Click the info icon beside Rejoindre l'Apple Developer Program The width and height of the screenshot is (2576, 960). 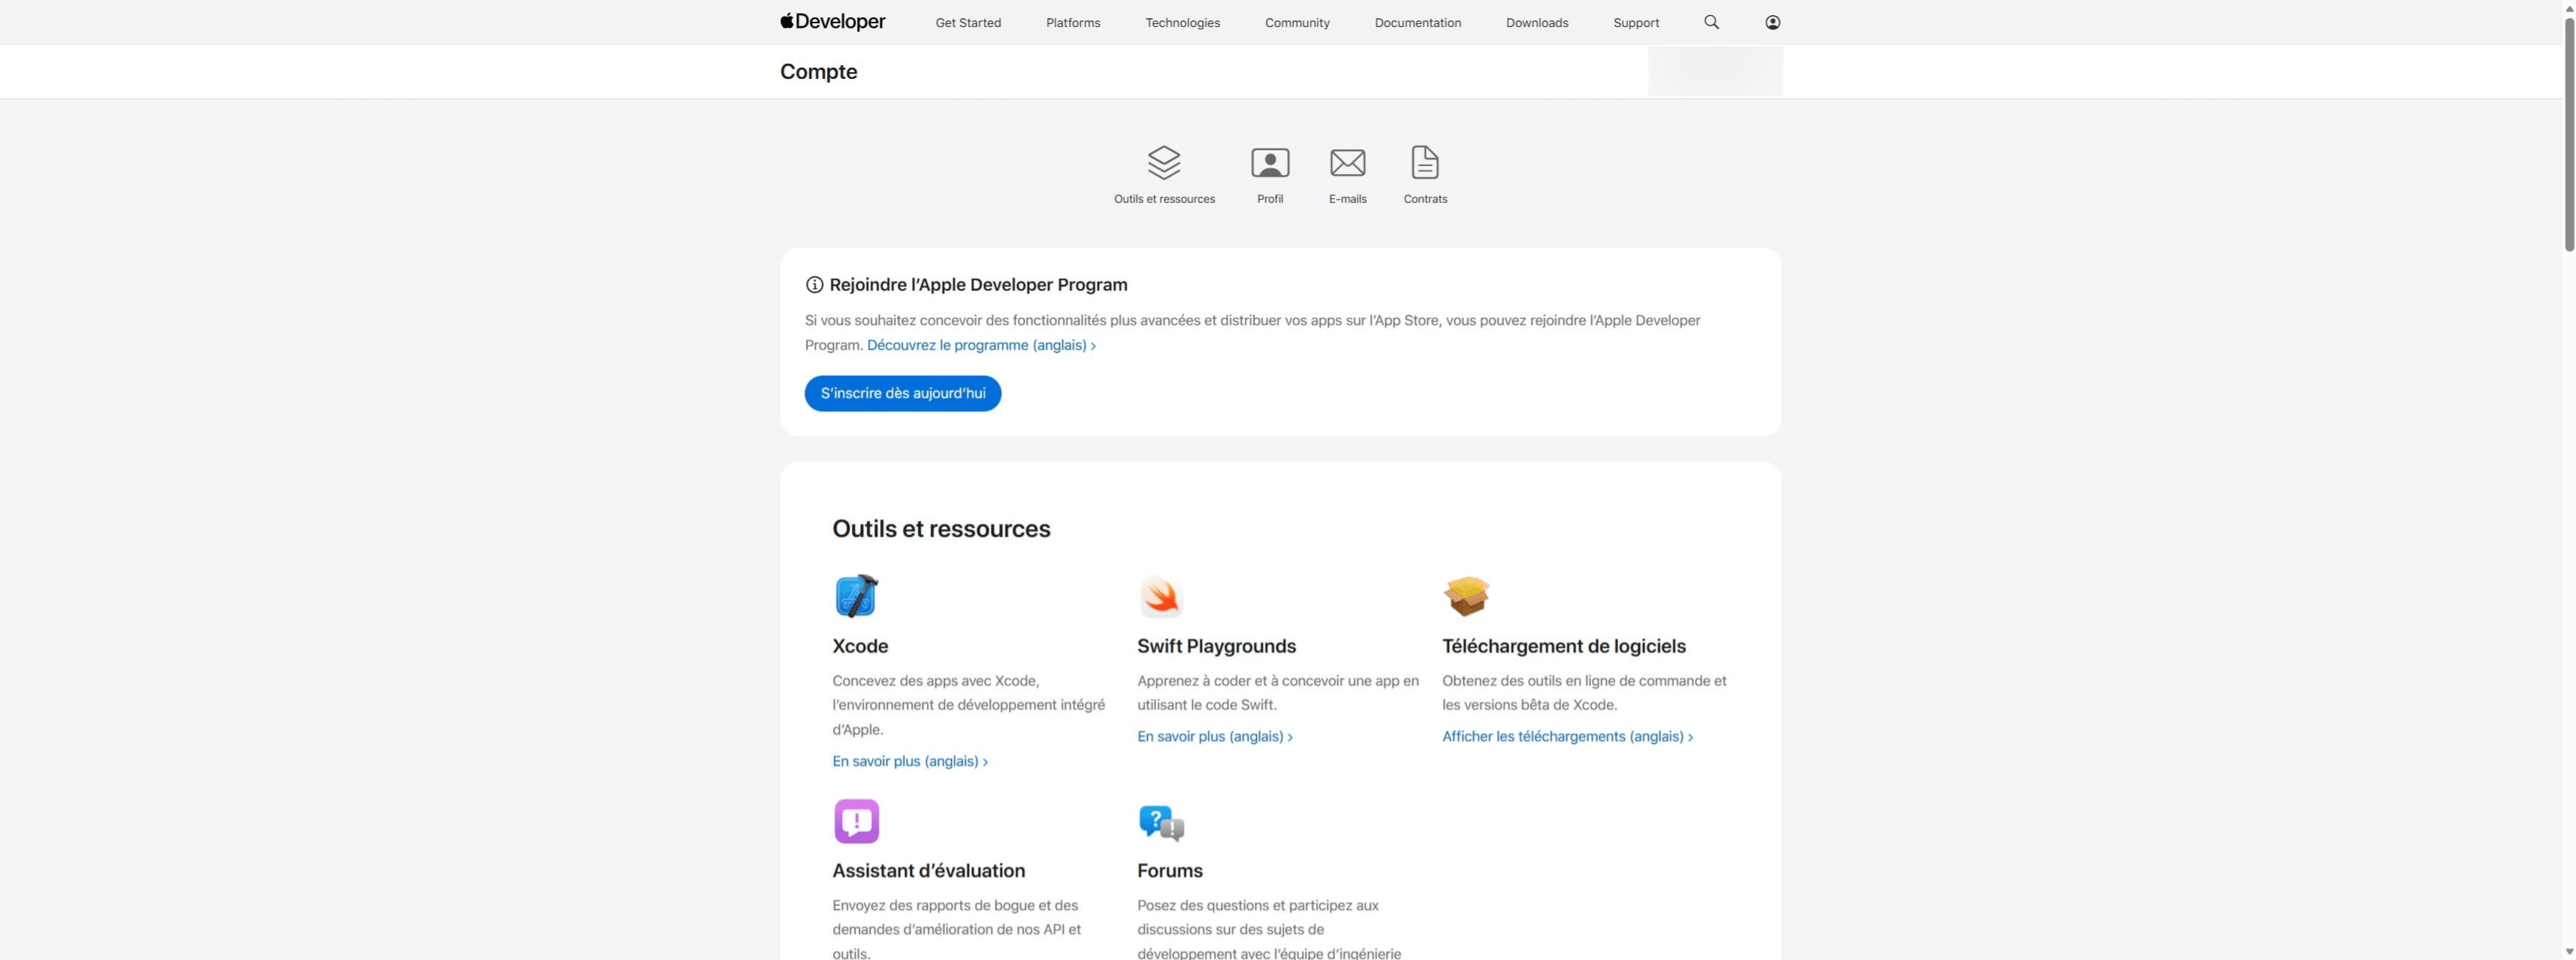click(x=814, y=285)
